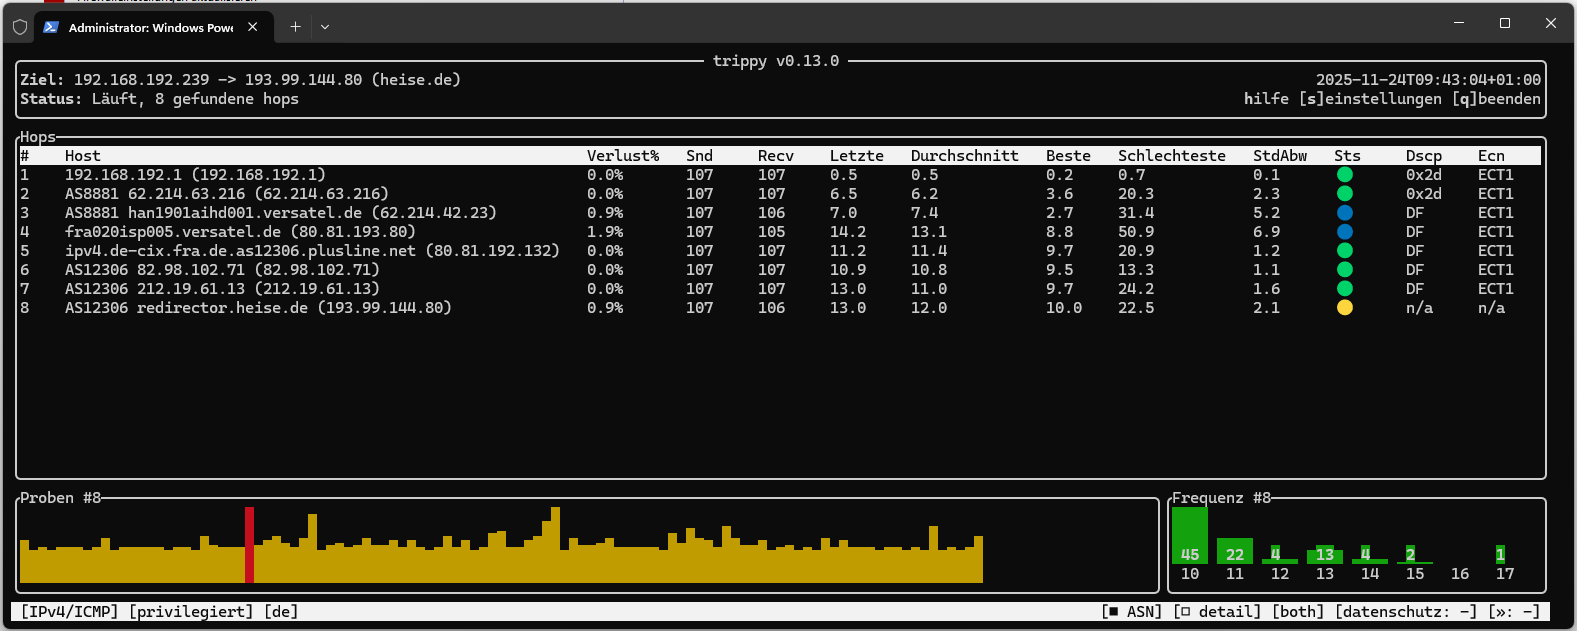
Task: Click the green status dot for hop 6
Action: coord(1345,269)
